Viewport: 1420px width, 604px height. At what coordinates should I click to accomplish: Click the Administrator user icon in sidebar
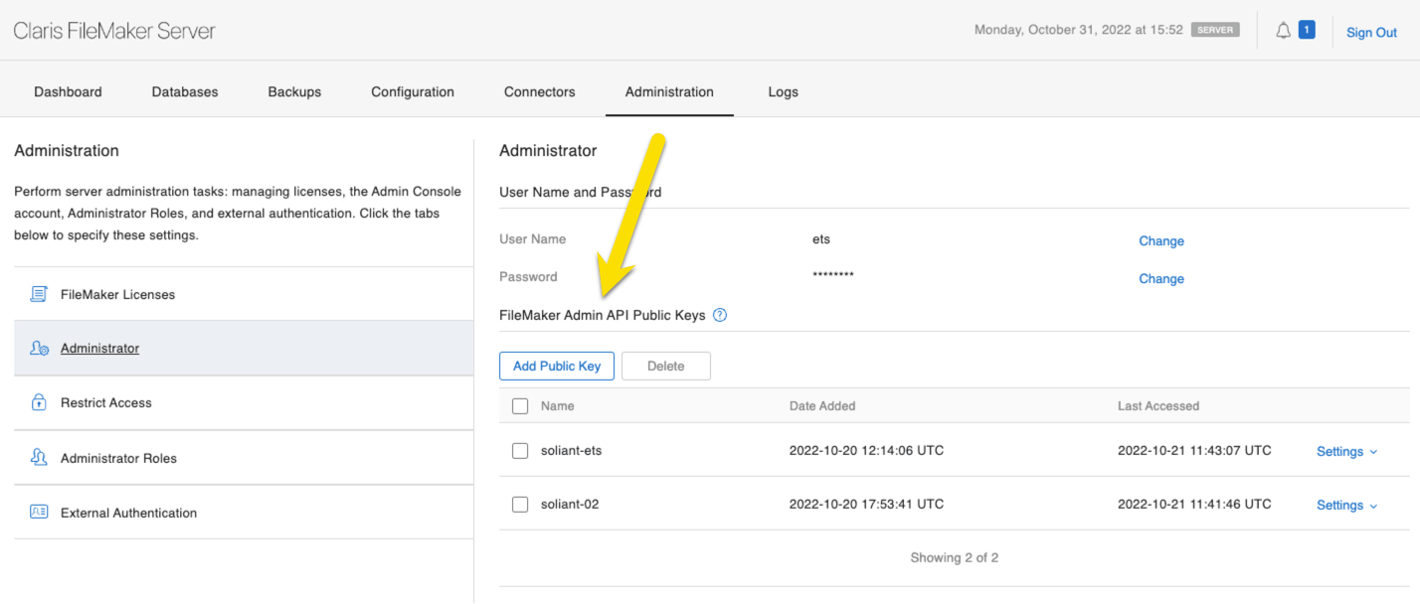(39, 348)
